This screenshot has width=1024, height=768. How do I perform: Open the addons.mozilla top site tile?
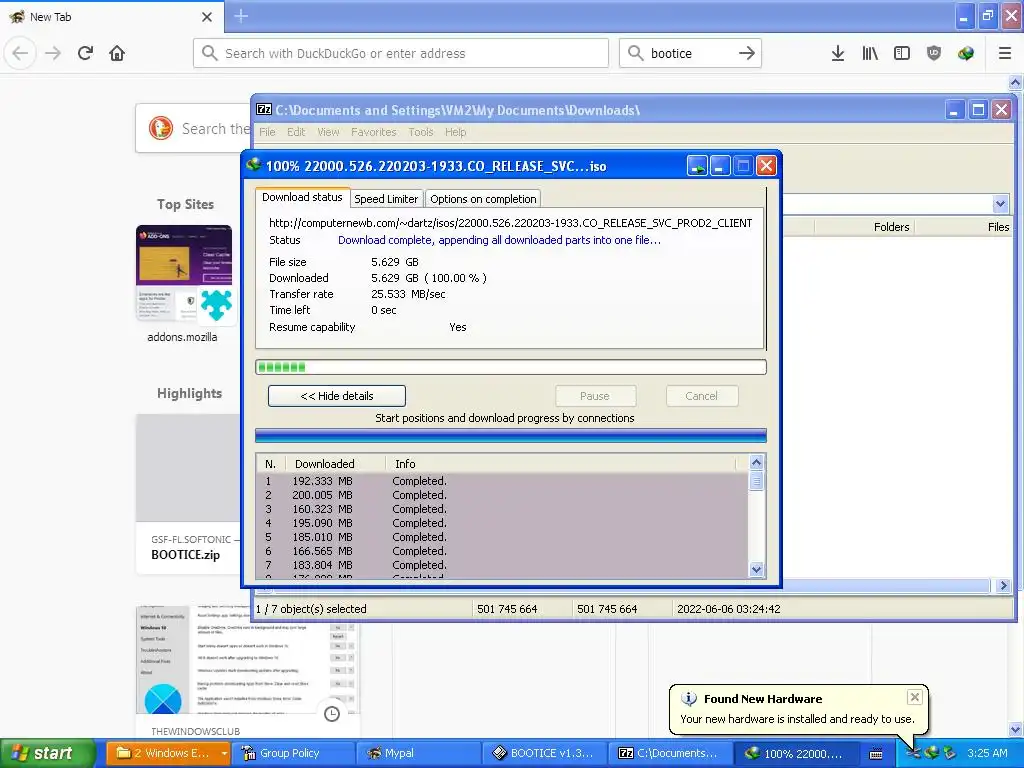tap(184, 284)
